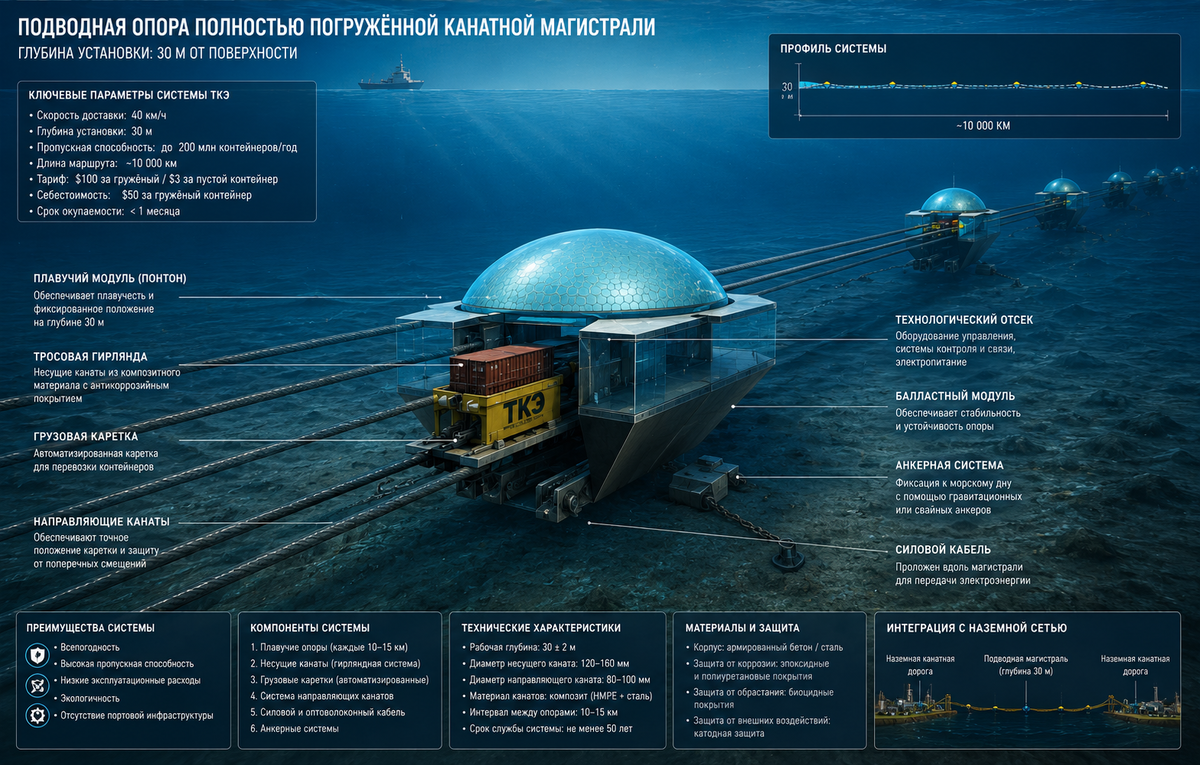Click the Анкерная система label
1200x765 pixels.
click(x=950, y=465)
